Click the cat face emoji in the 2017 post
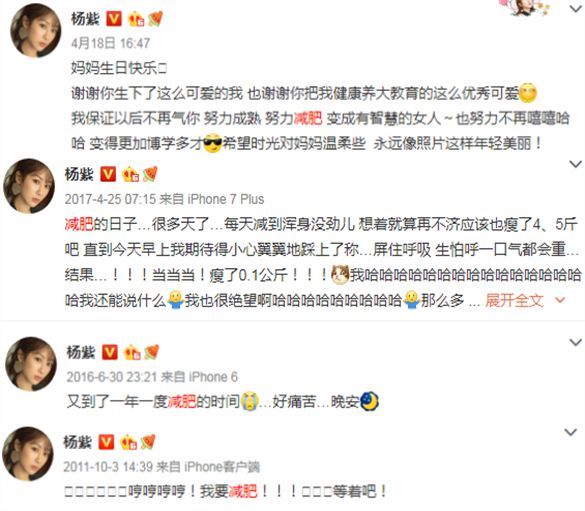The image size is (585, 511). 340,275
